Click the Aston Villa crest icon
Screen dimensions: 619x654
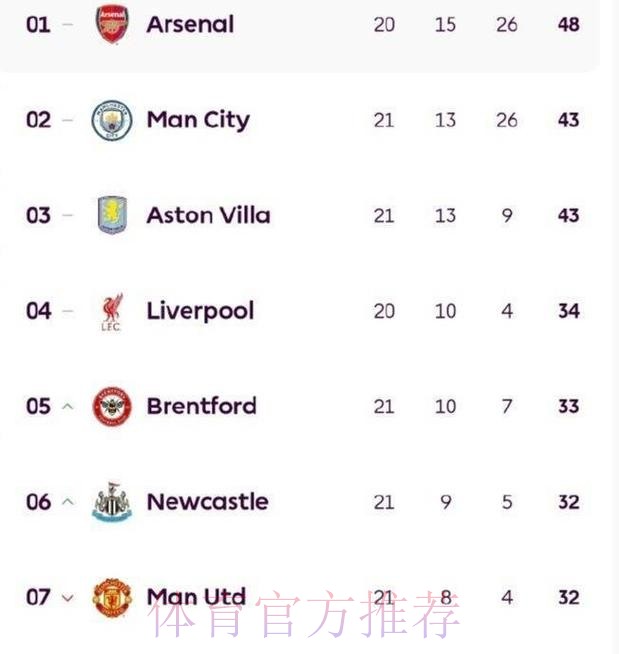(112, 215)
